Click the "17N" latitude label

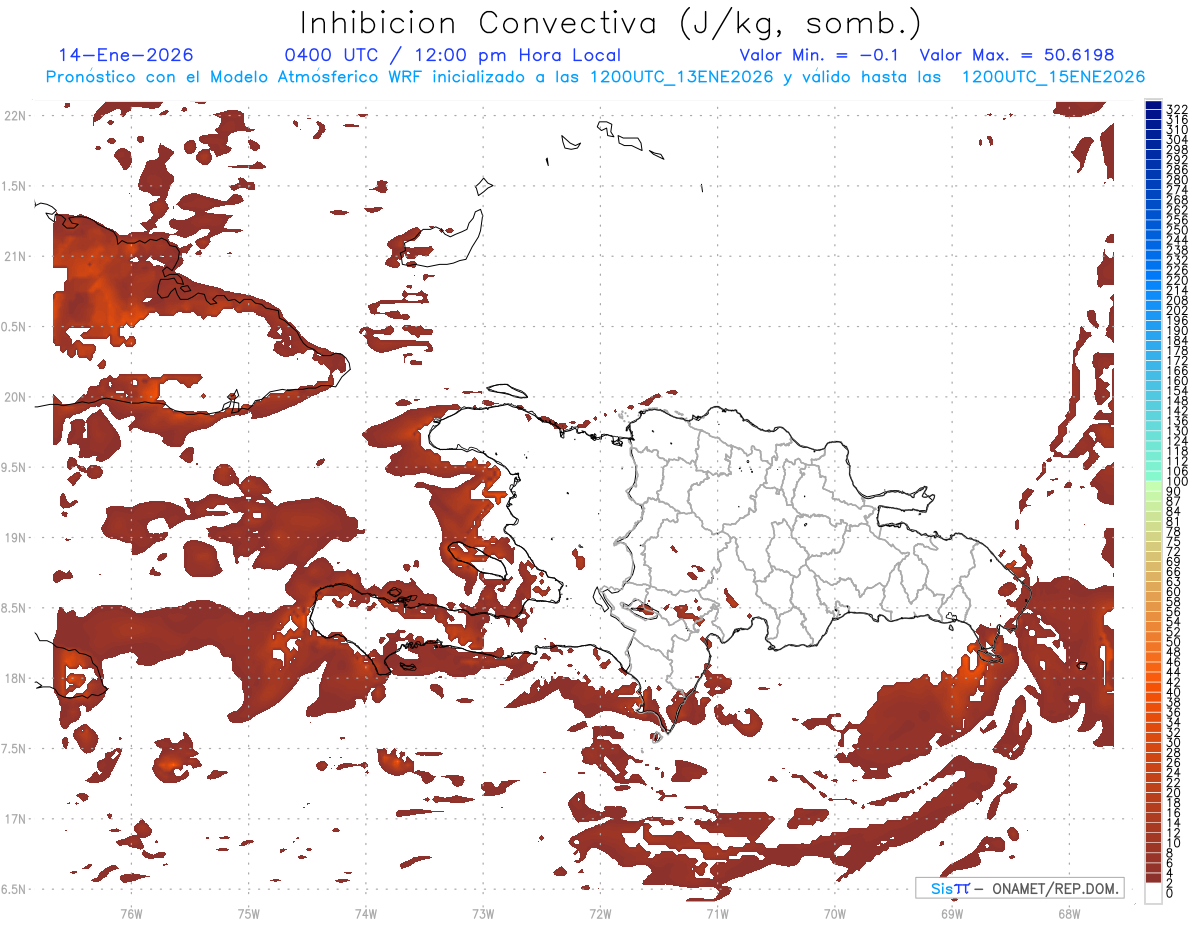point(14,819)
